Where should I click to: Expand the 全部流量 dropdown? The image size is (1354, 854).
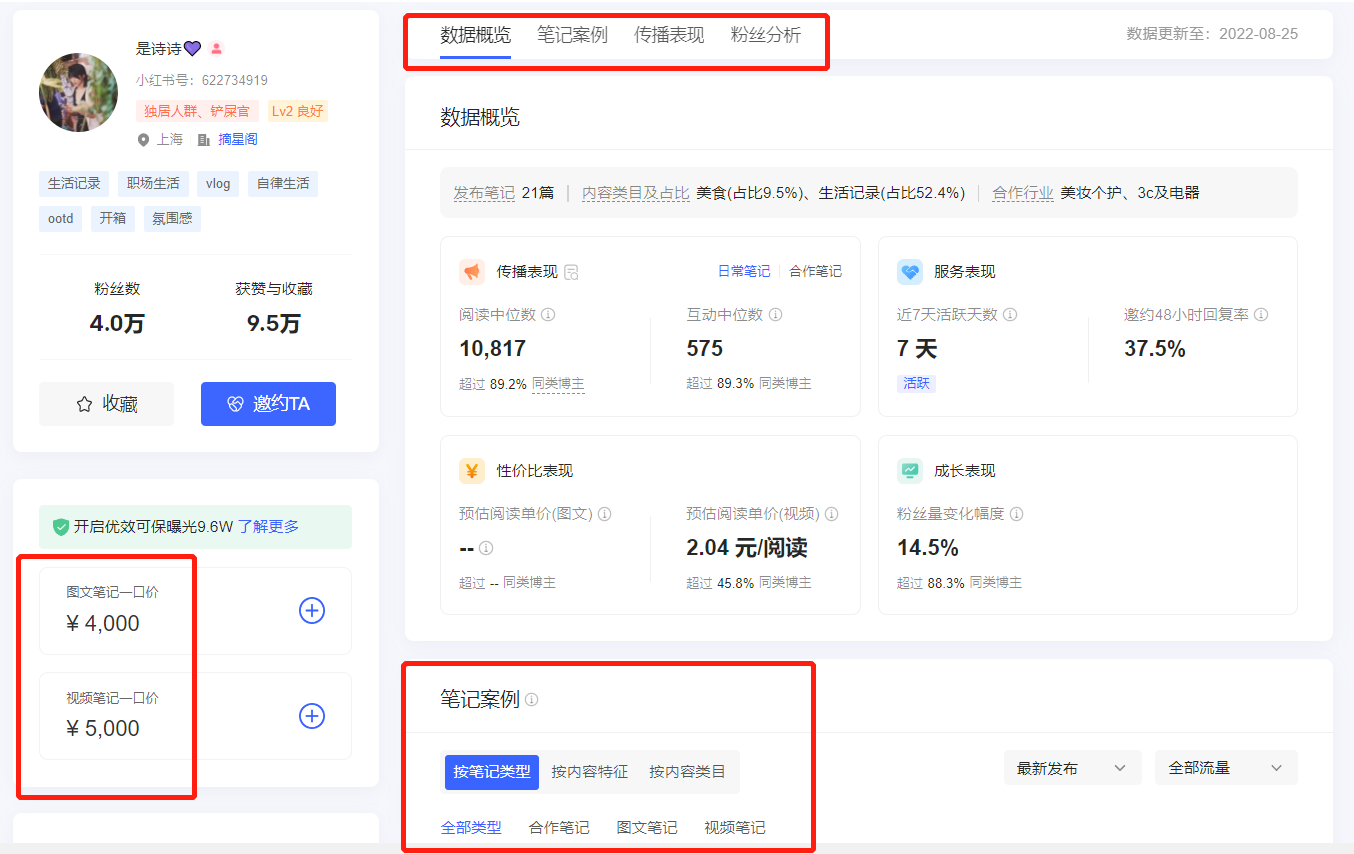tap(1225, 768)
